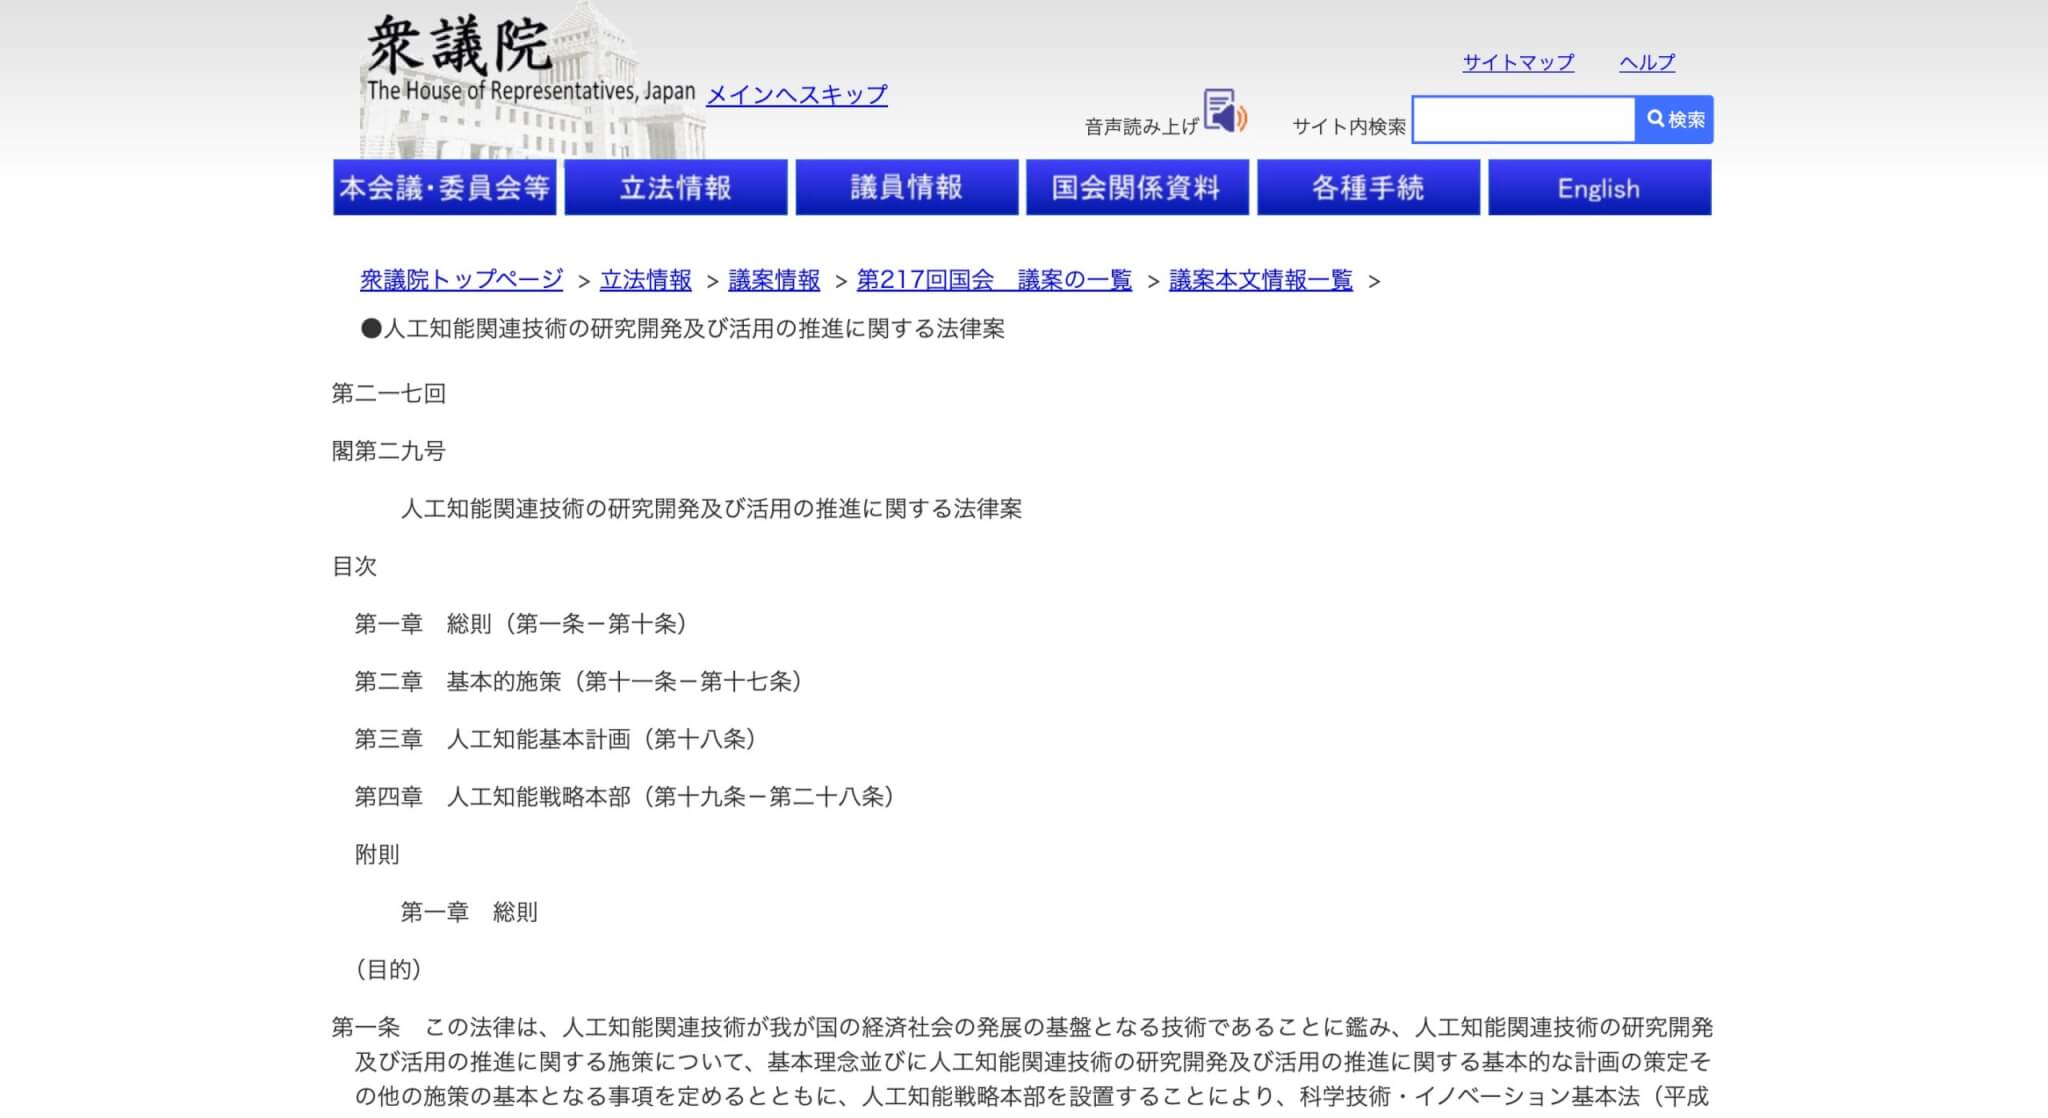Screen dimensions: 2048x1118
Task: Open the 各種手続 navigation menu
Action: pos(1369,187)
